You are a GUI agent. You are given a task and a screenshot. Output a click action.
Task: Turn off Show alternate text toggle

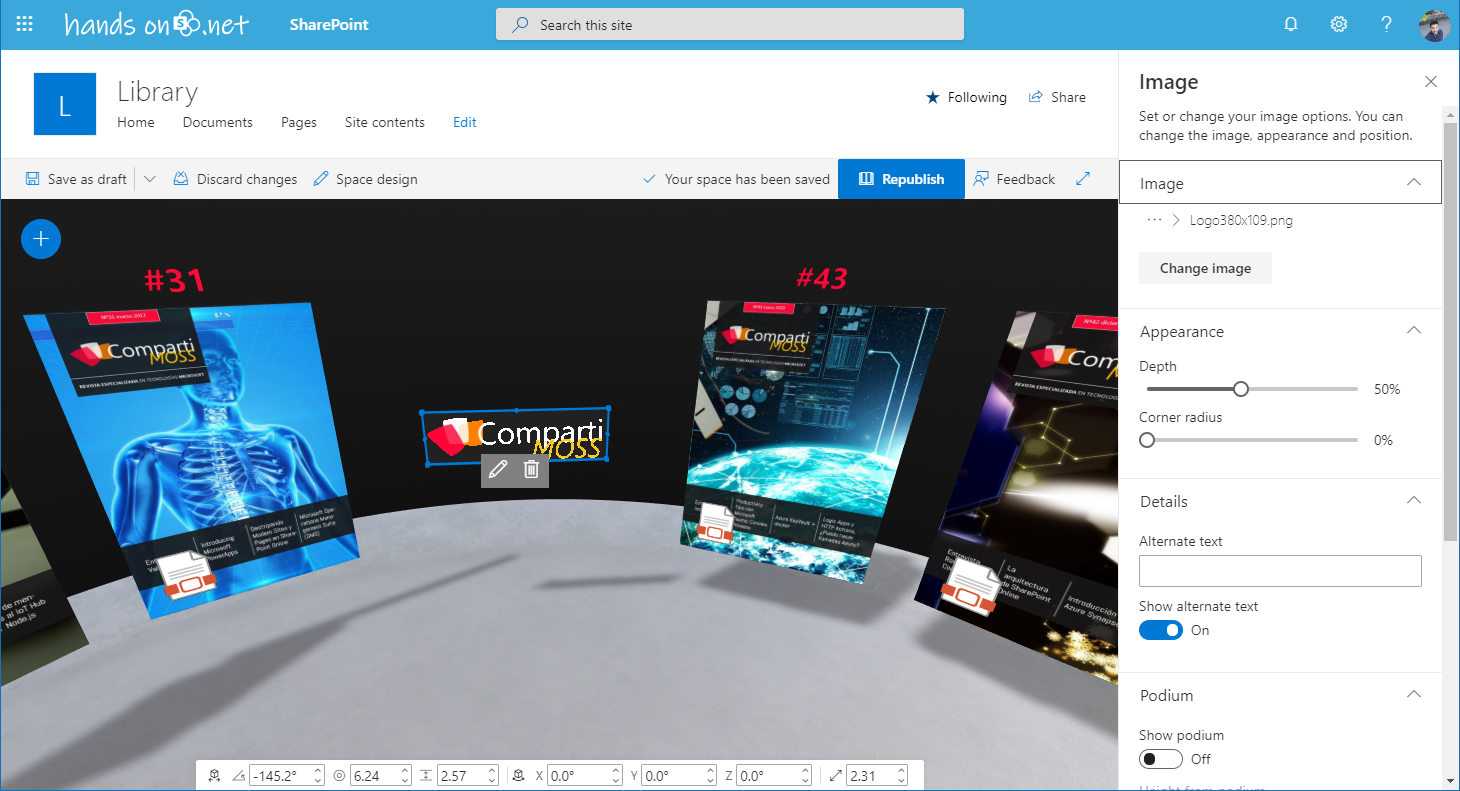[1161, 630]
